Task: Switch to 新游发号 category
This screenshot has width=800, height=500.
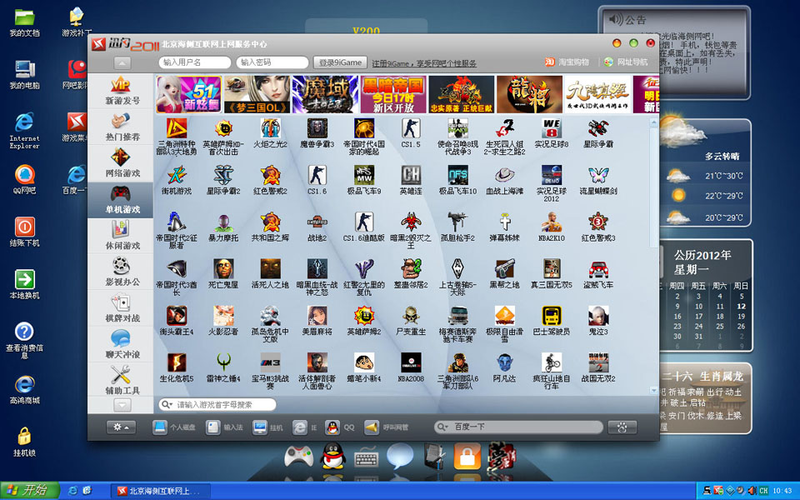Action: 121,91
